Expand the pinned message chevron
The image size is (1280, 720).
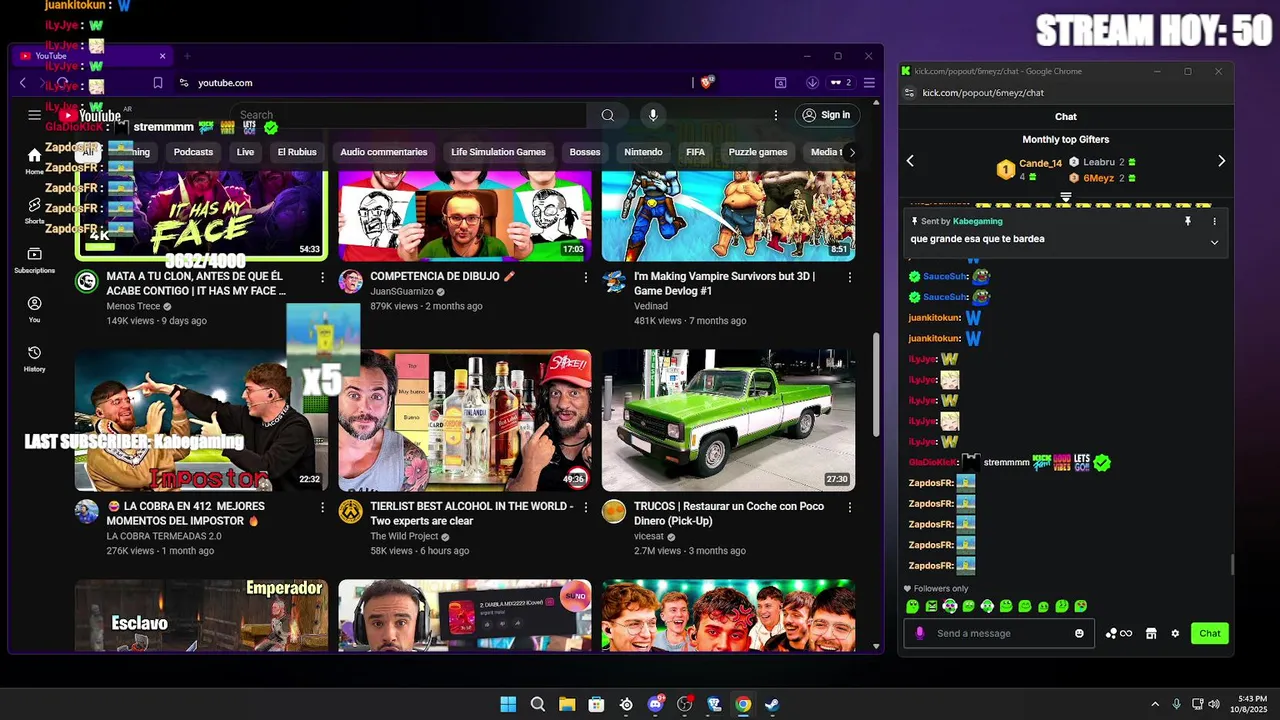click(x=1215, y=242)
